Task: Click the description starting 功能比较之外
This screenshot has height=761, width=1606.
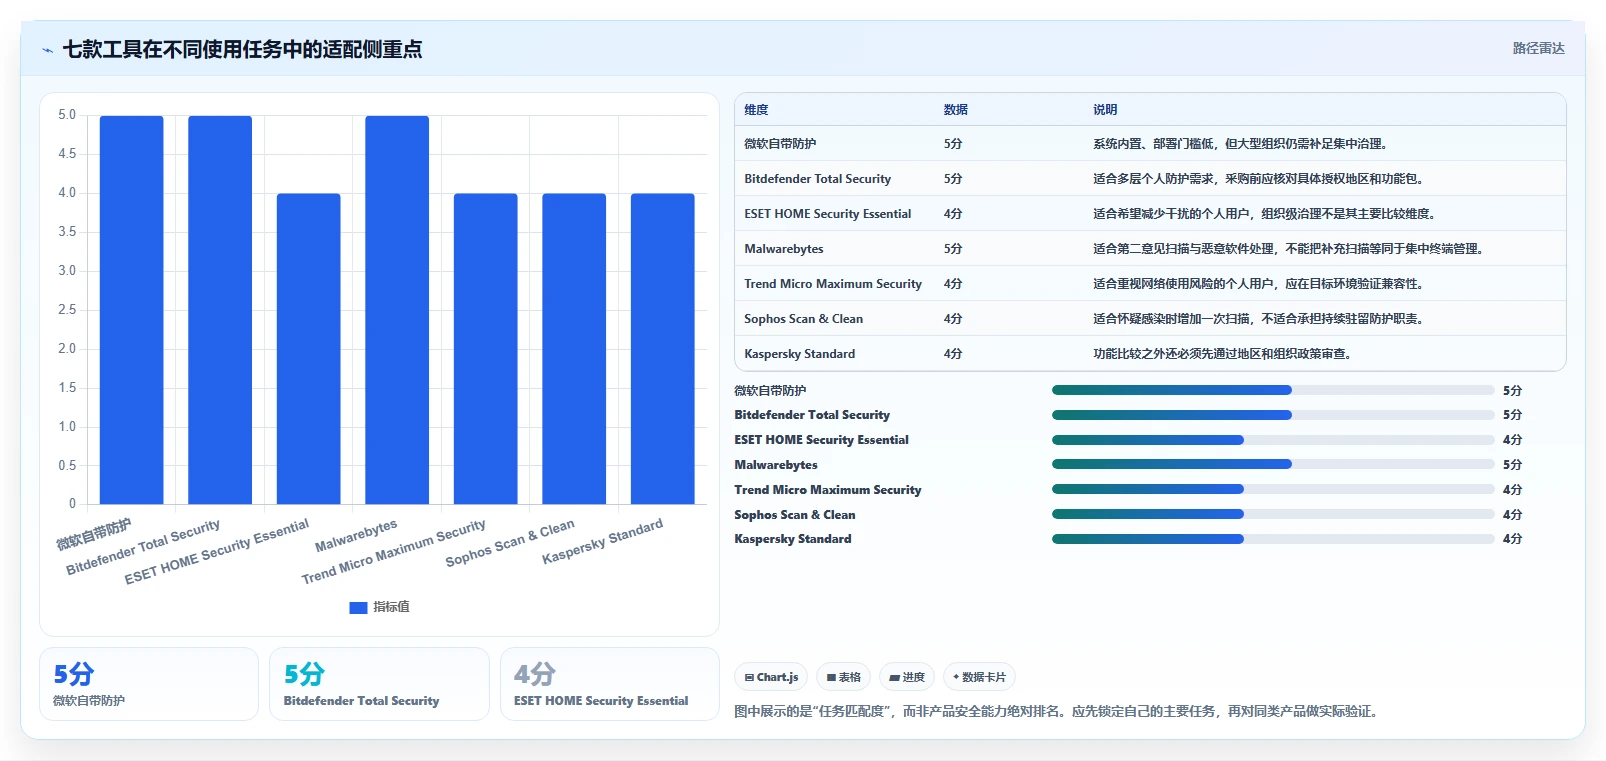Action: tap(1222, 354)
